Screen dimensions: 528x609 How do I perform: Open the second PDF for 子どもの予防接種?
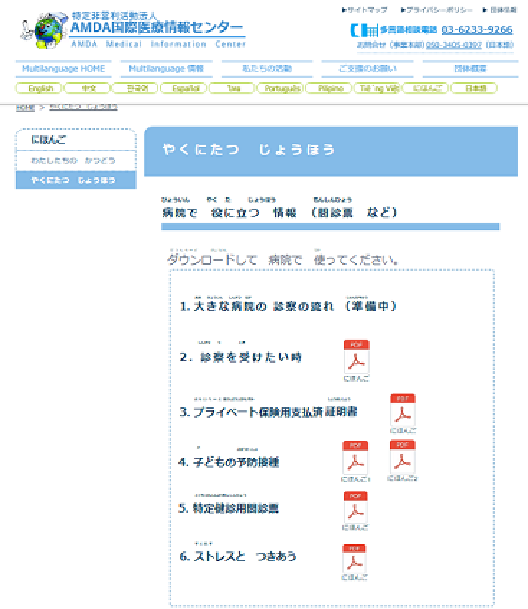pos(403,457)
